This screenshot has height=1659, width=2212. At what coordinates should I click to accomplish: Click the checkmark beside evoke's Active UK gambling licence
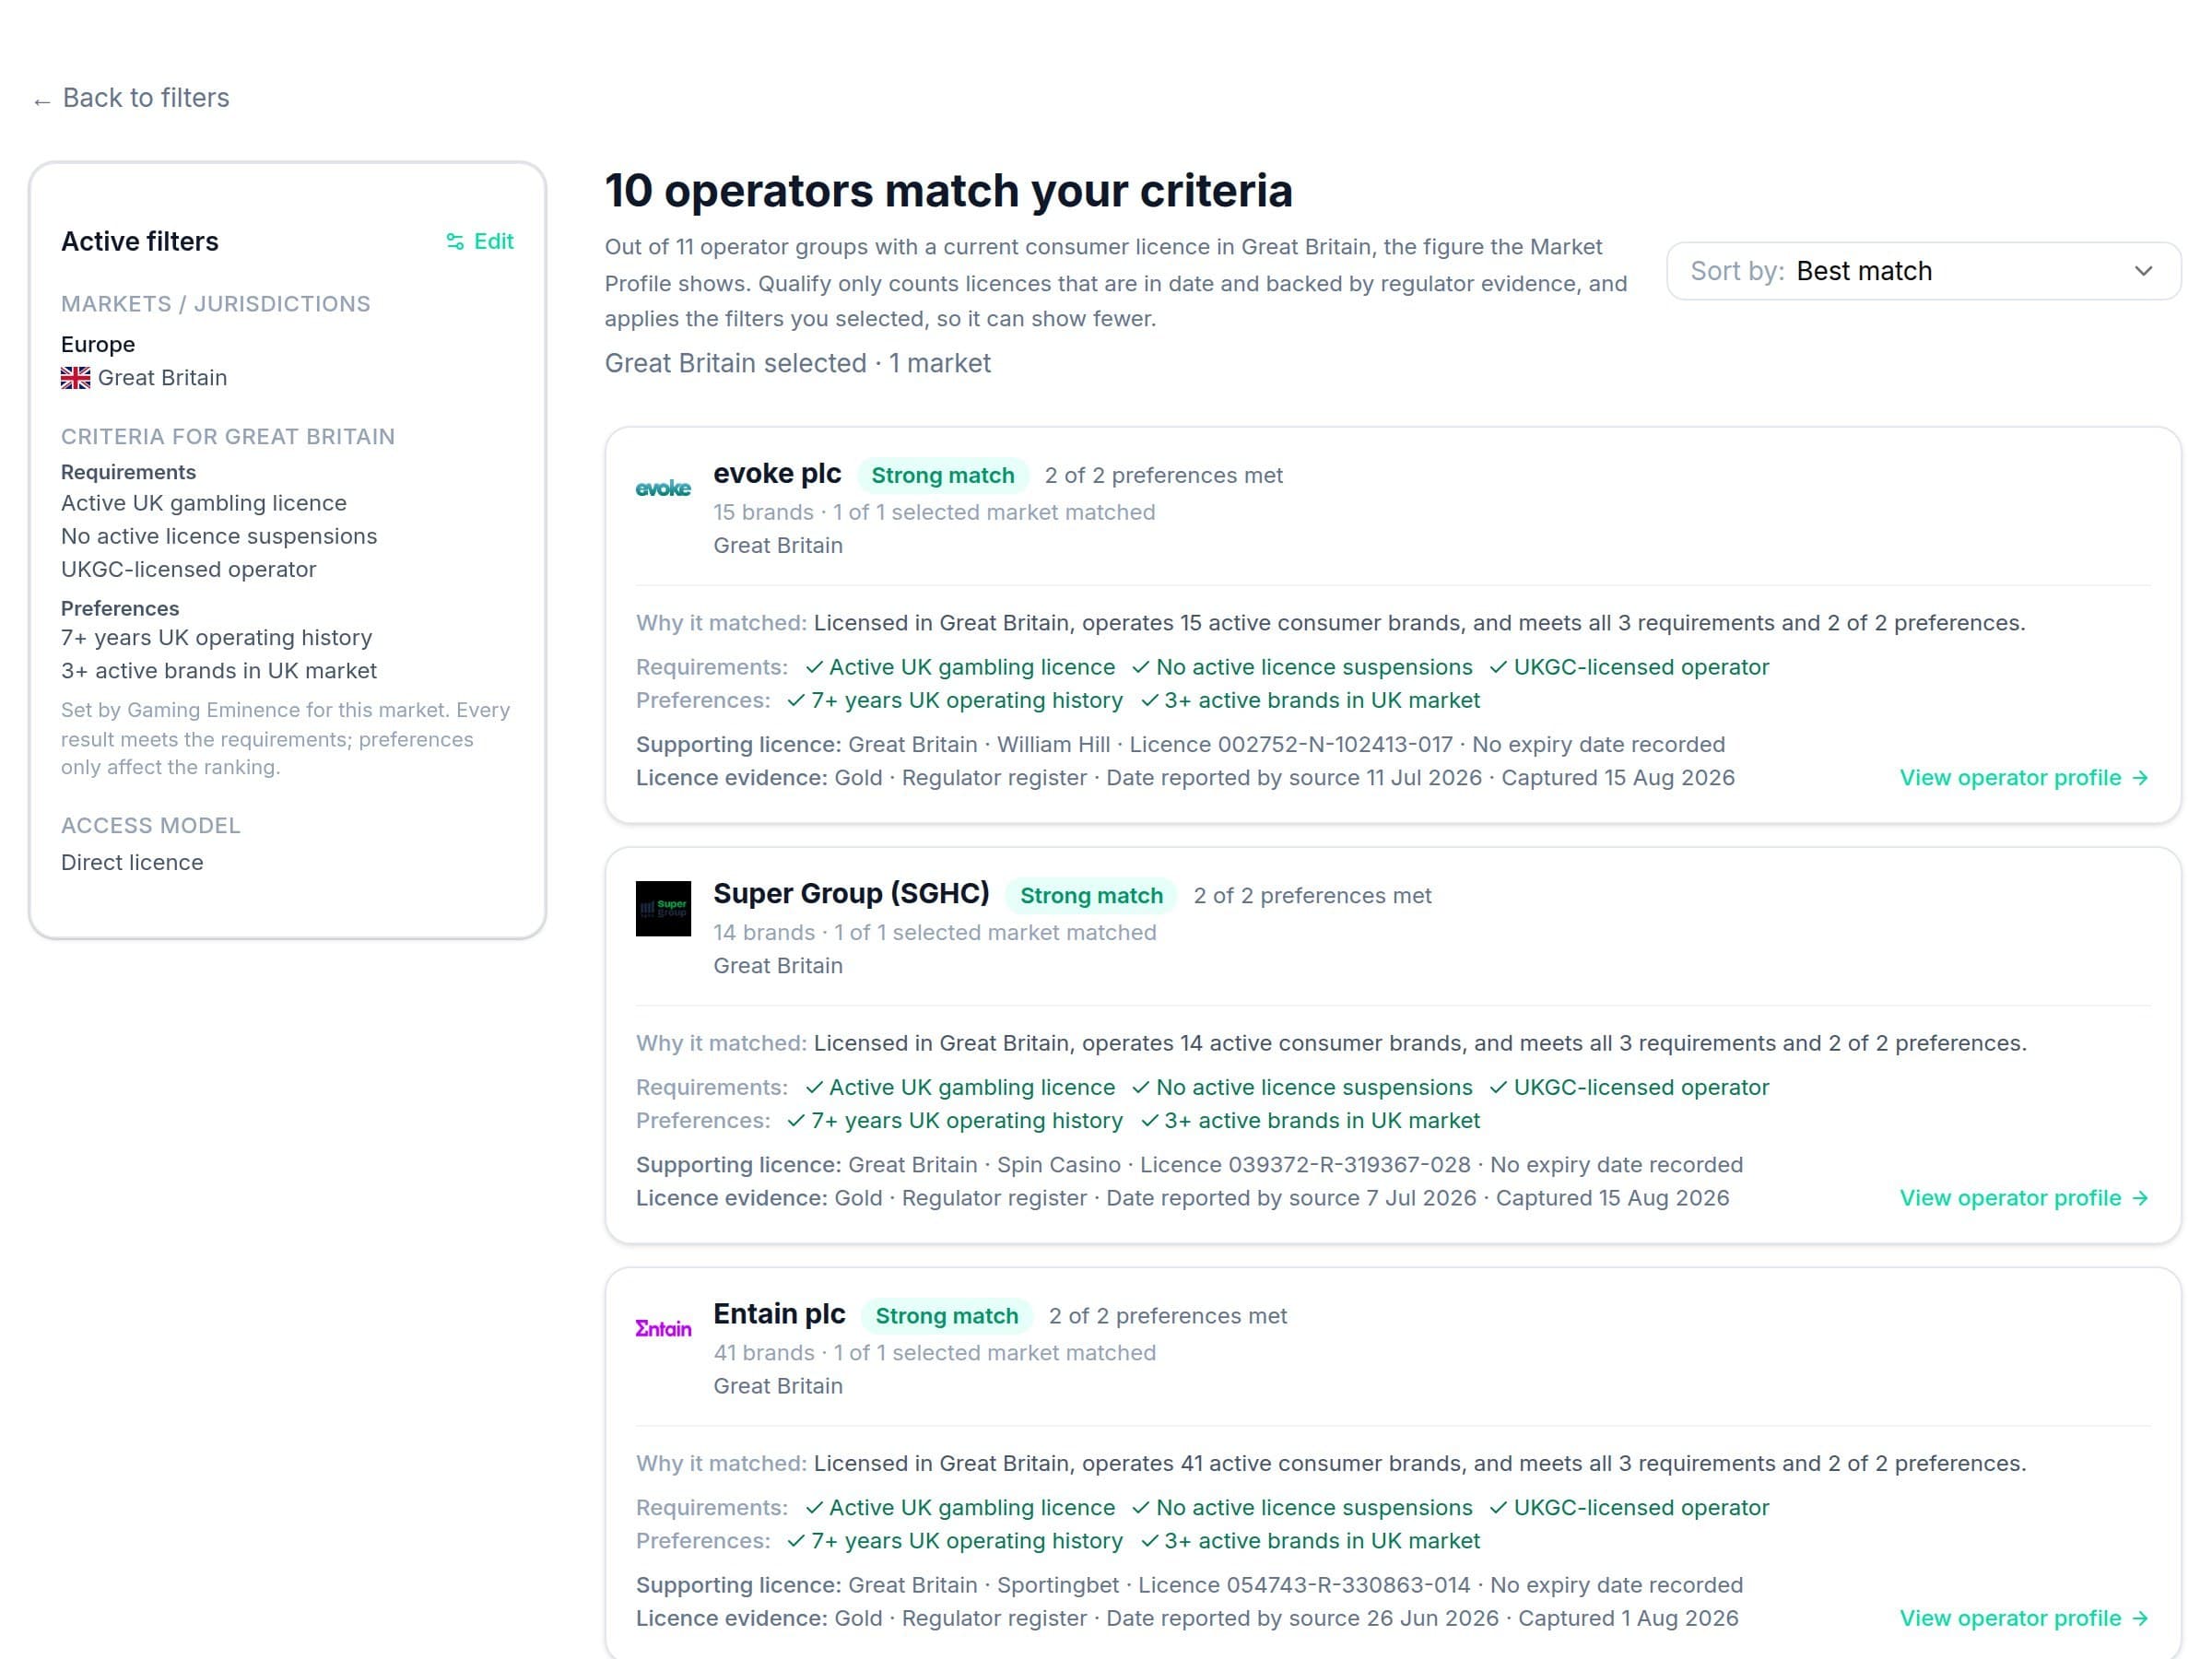[814, 667]
